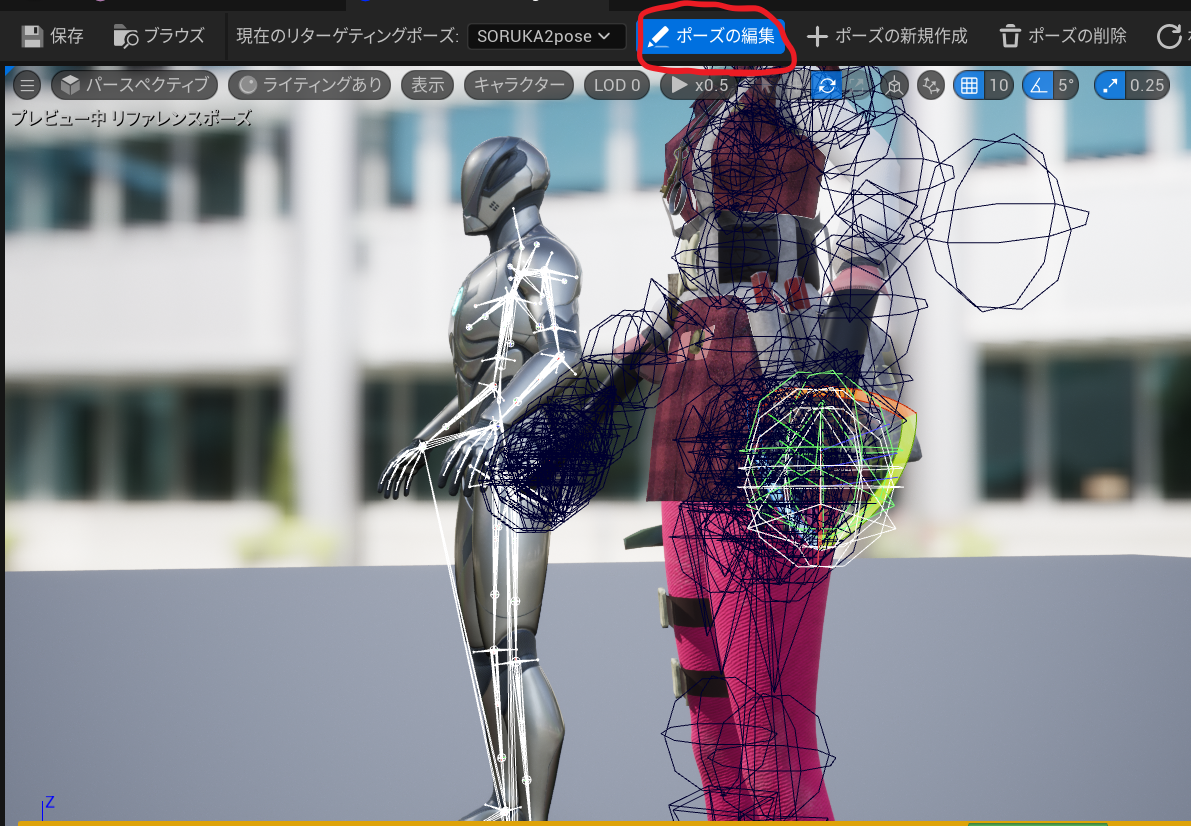Open the surface snapping options icon
1191x826 pixels.
(930, 85)
